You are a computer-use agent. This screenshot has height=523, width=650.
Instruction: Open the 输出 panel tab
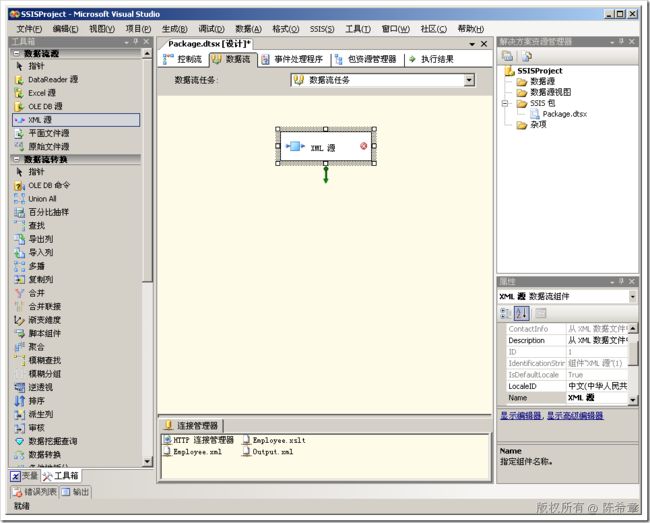tap(75, 492)
